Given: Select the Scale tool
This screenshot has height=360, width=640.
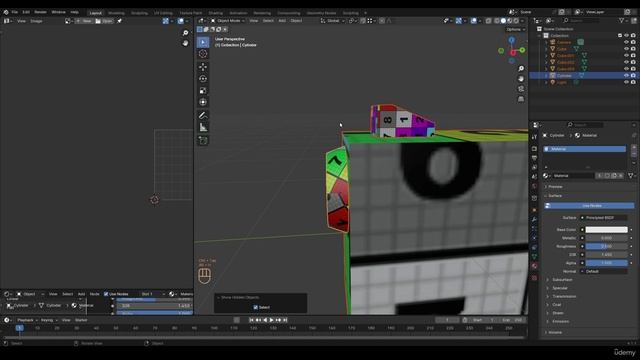Looking at the screenshot, I should (x=203, y=91).
